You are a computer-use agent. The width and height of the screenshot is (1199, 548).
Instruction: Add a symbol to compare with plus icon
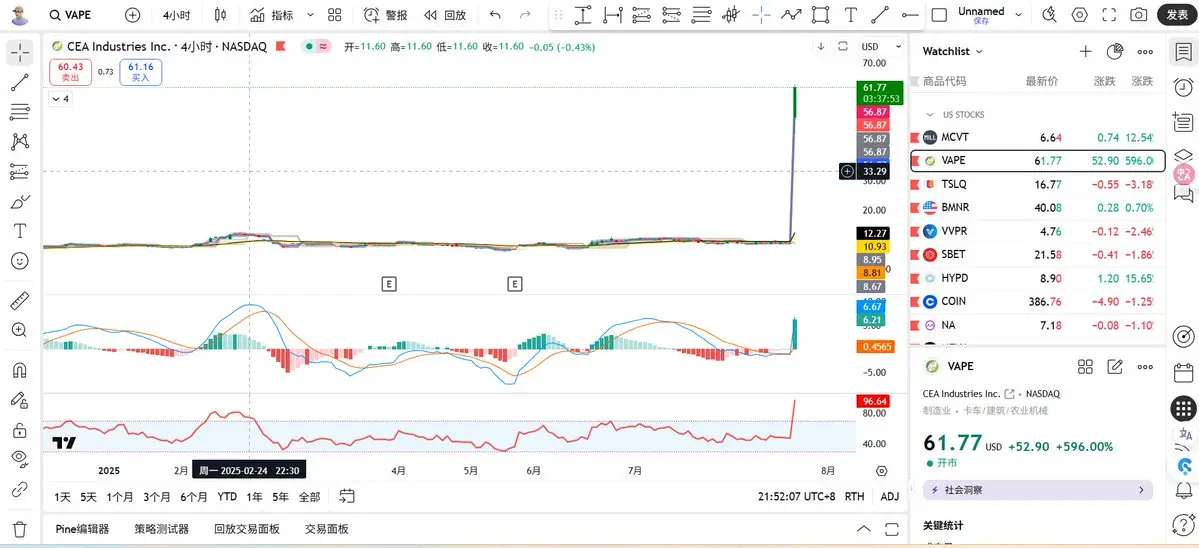click(132, 15)
